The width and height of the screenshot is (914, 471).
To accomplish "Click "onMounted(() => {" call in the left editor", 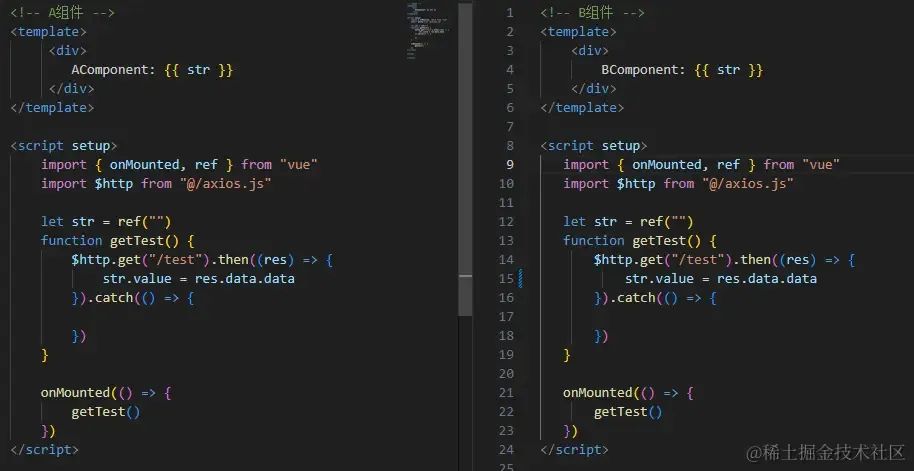I will 106,393.
